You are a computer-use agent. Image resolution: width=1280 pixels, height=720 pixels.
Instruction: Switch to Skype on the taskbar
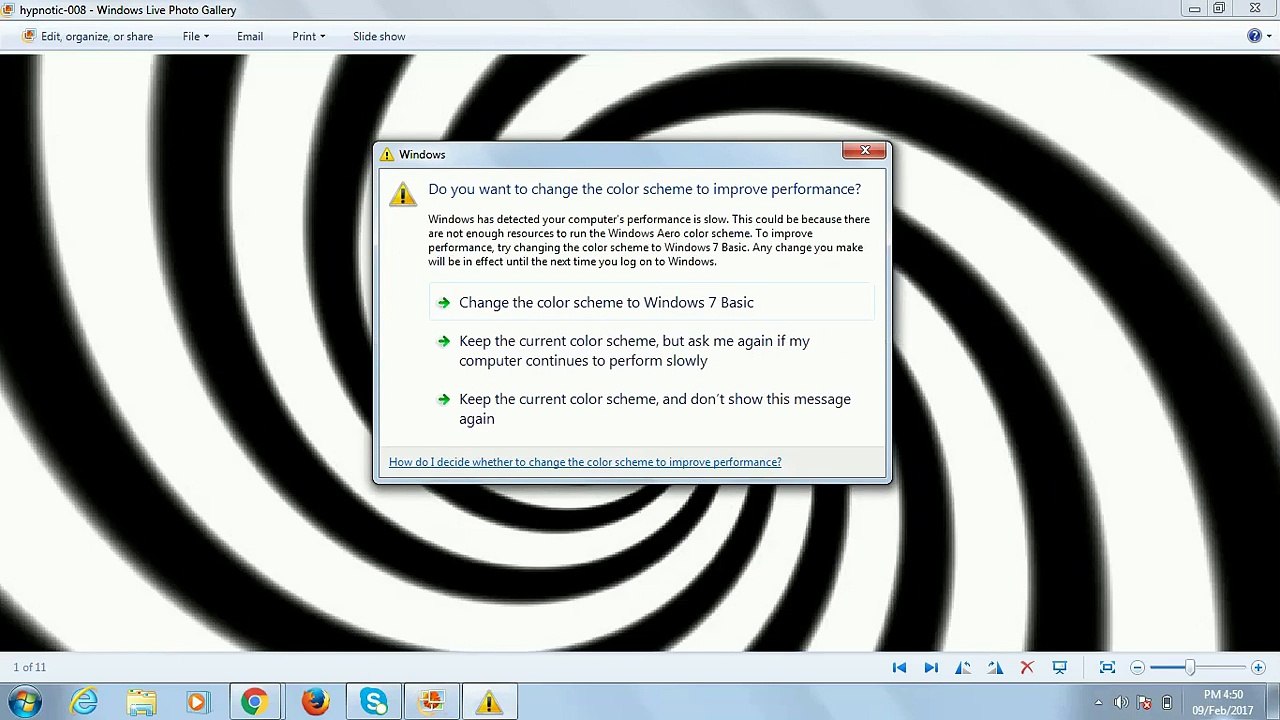tap(374, 702)
